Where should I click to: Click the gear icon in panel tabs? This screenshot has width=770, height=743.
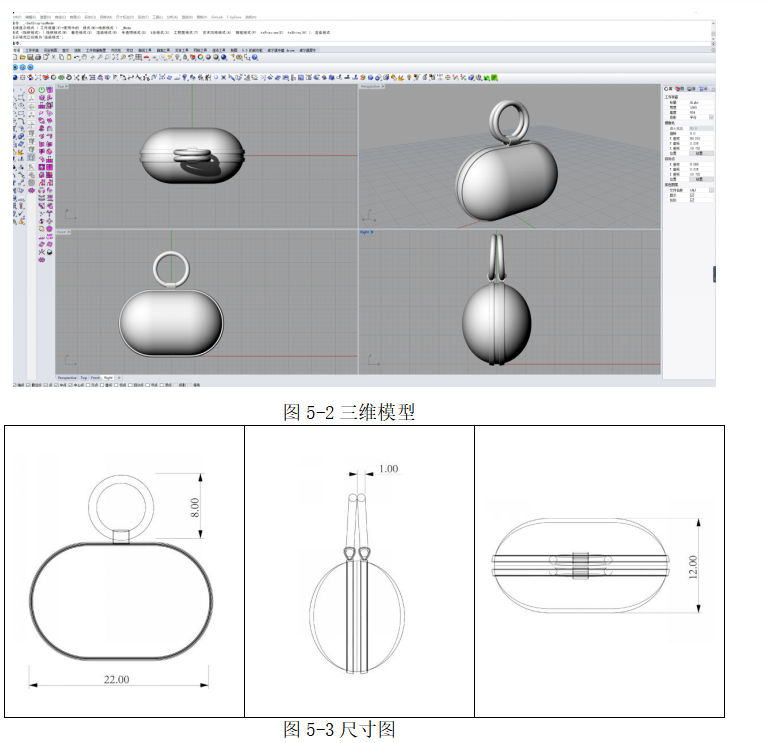tap(713, 89)
